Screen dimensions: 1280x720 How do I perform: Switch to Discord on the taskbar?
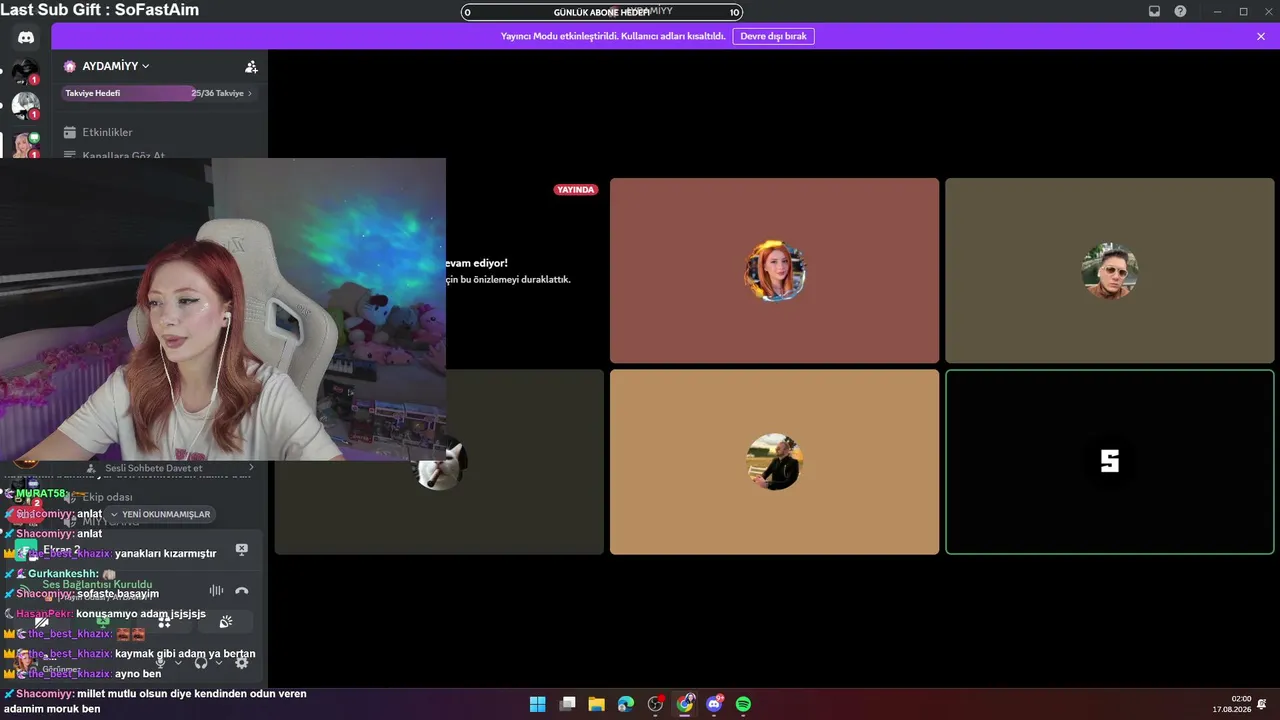714,704
